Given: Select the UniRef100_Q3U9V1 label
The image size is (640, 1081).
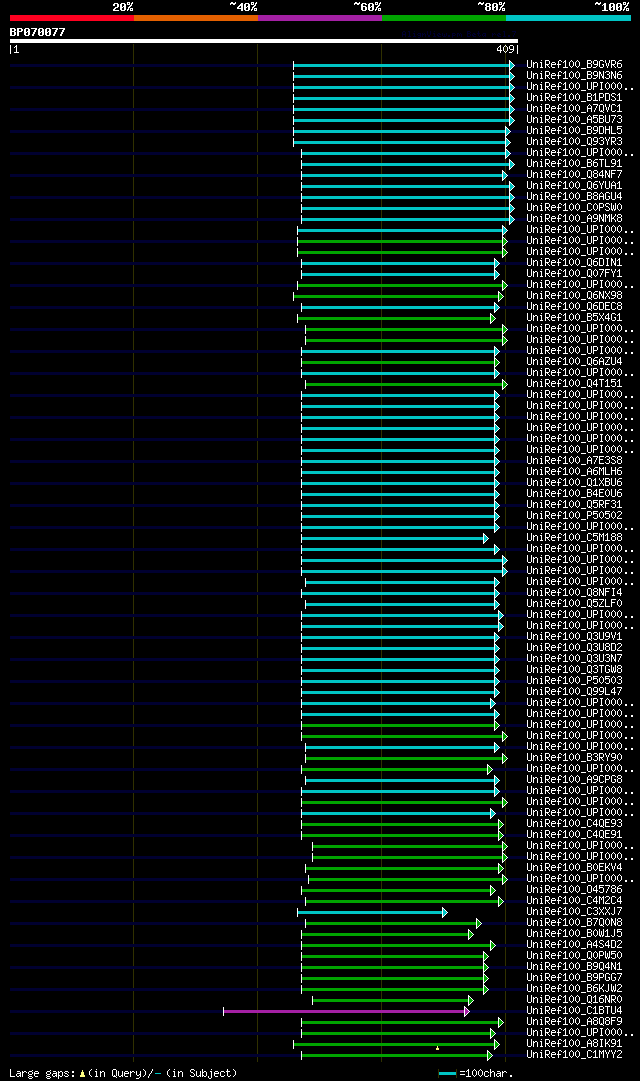Looking at the screenshot, I should (574, 636).
